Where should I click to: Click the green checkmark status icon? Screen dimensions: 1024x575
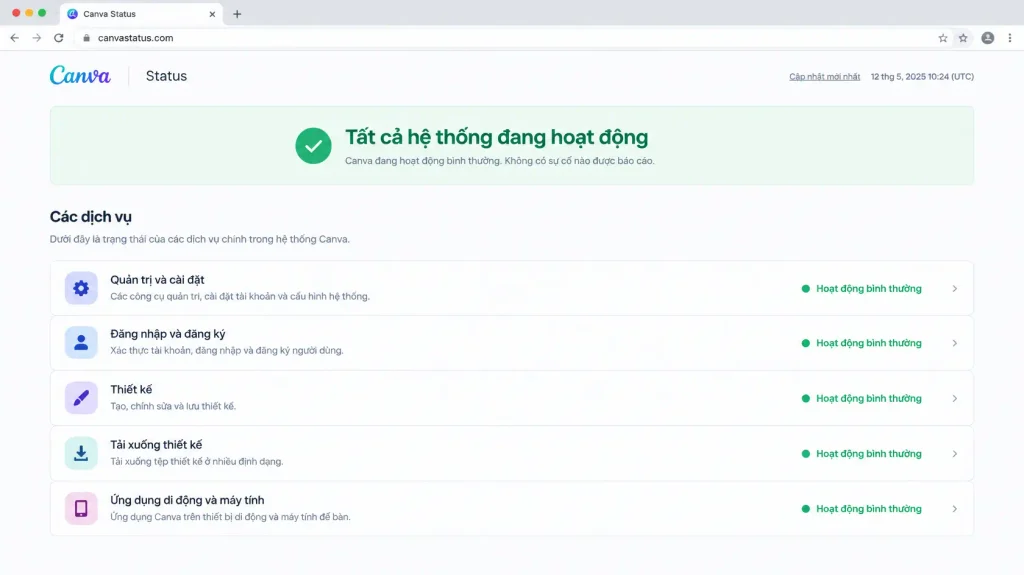coord(313,146)
